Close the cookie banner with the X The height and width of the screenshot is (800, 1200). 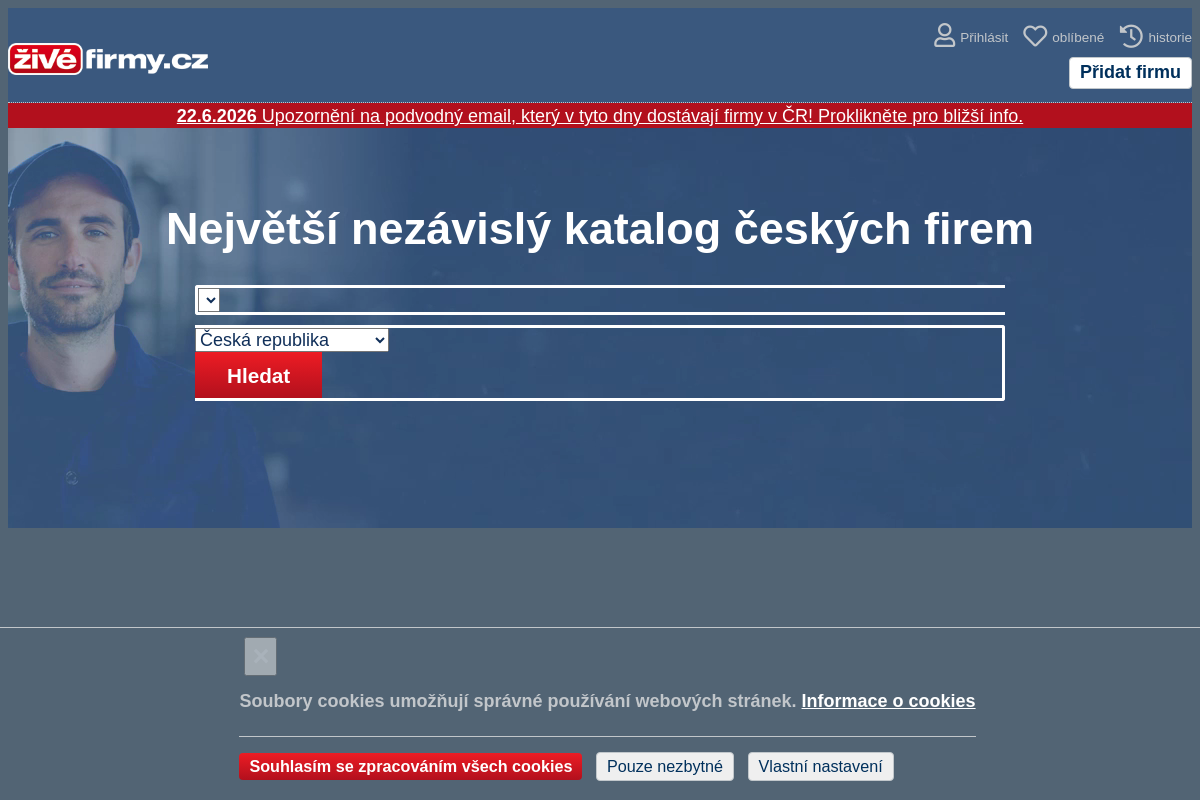pos(260,656)
